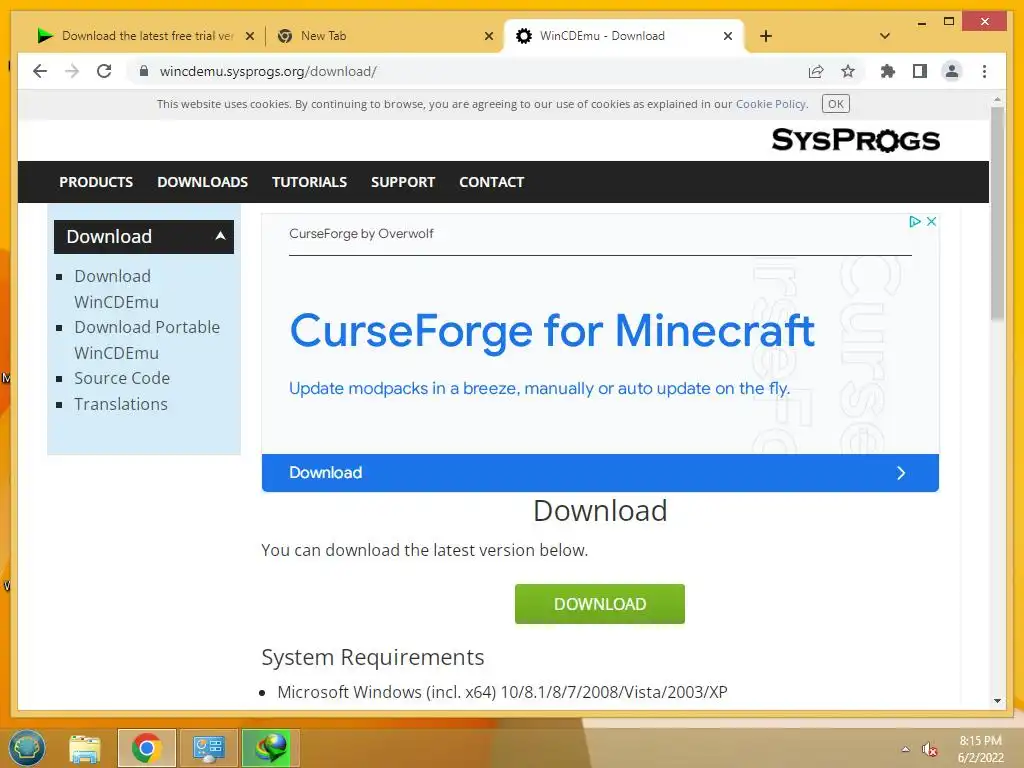
Task: Collapse the Download sidebar panel
Action: (221, 236)
